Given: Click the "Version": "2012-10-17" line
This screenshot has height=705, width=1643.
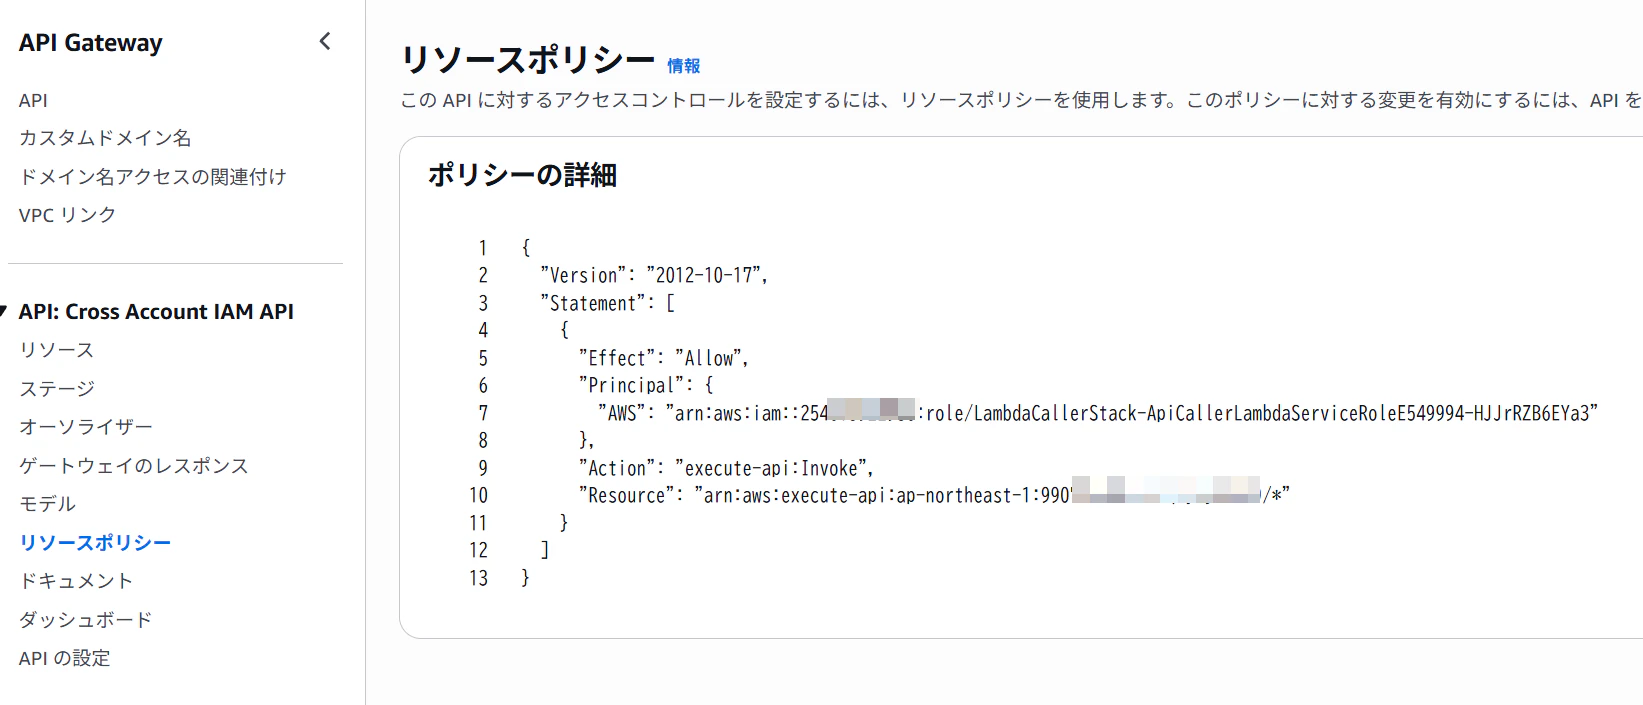Looking at the screenshot, I should [654, 275].
